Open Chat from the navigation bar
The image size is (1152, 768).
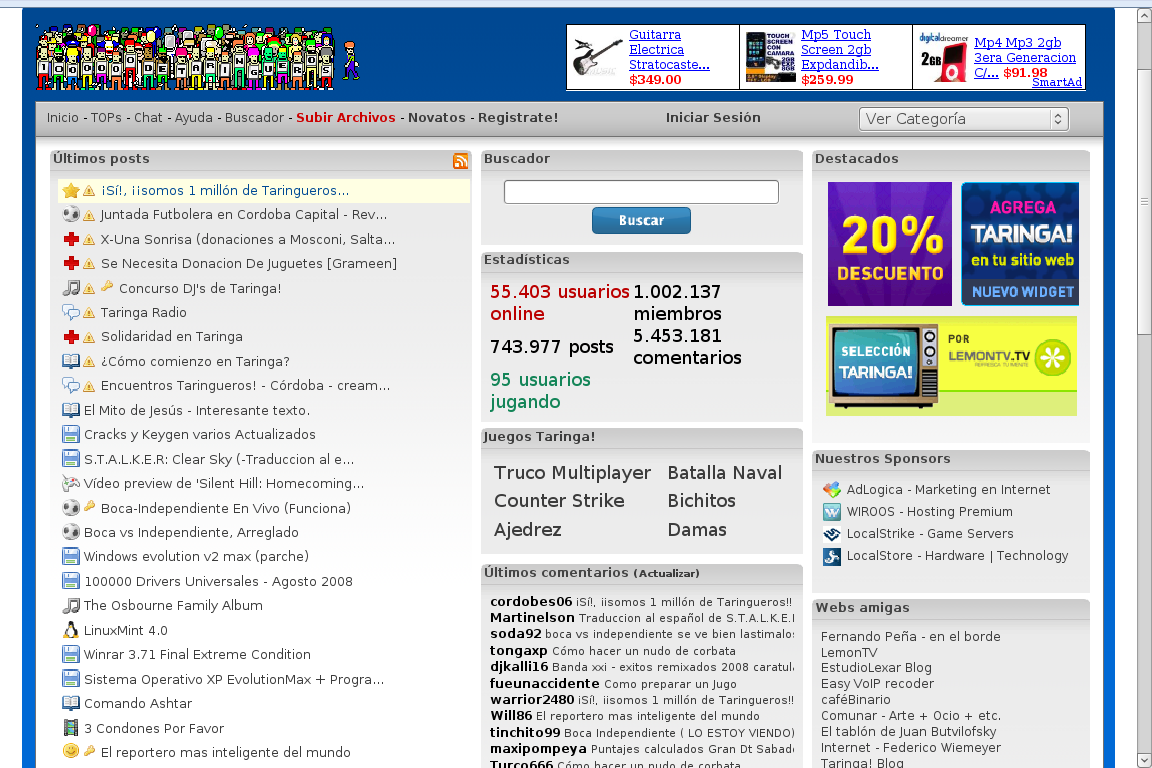148,118
